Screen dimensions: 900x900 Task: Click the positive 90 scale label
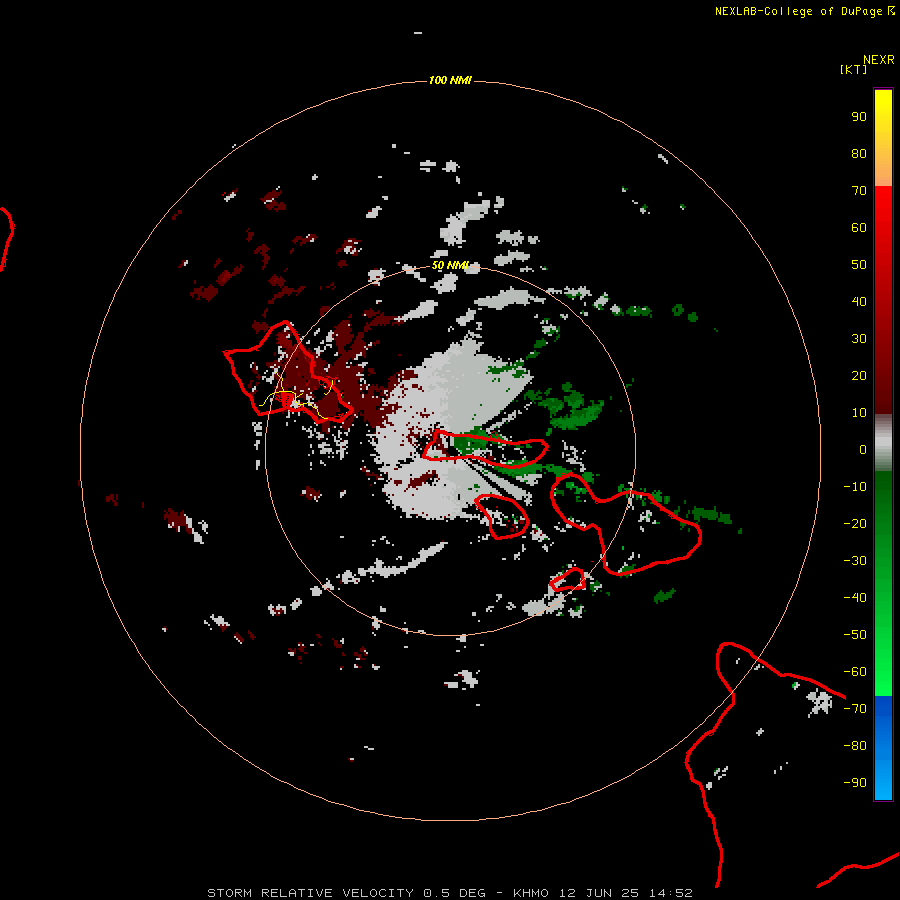coord(859,117)
